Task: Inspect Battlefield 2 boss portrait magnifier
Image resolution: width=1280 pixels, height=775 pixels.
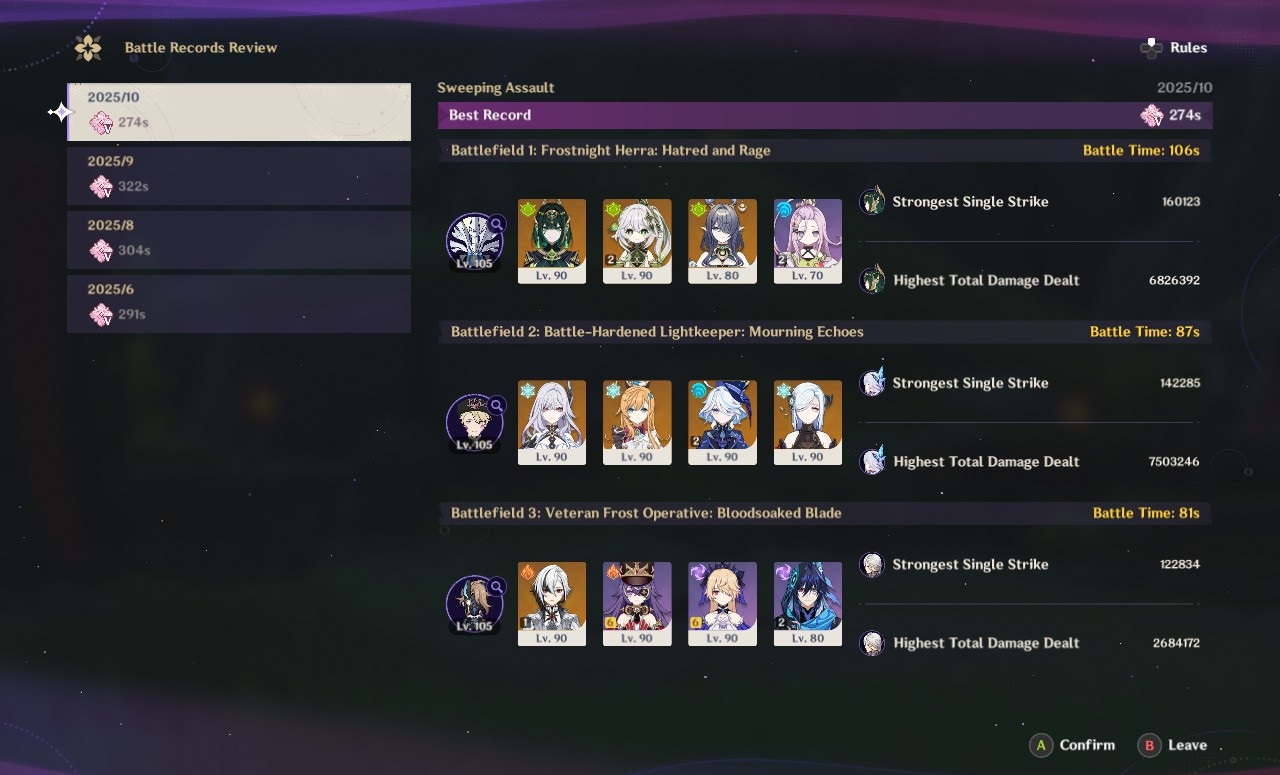Action: 497,406
